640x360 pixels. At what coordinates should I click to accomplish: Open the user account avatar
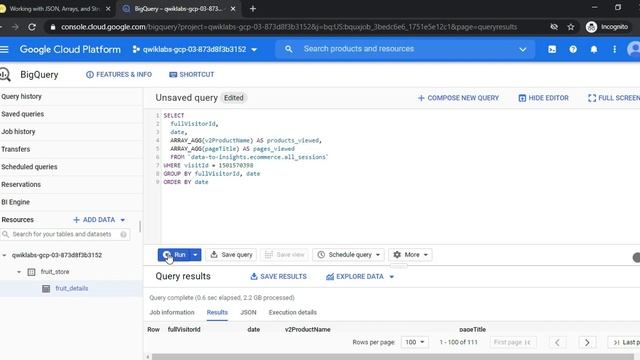634,49
